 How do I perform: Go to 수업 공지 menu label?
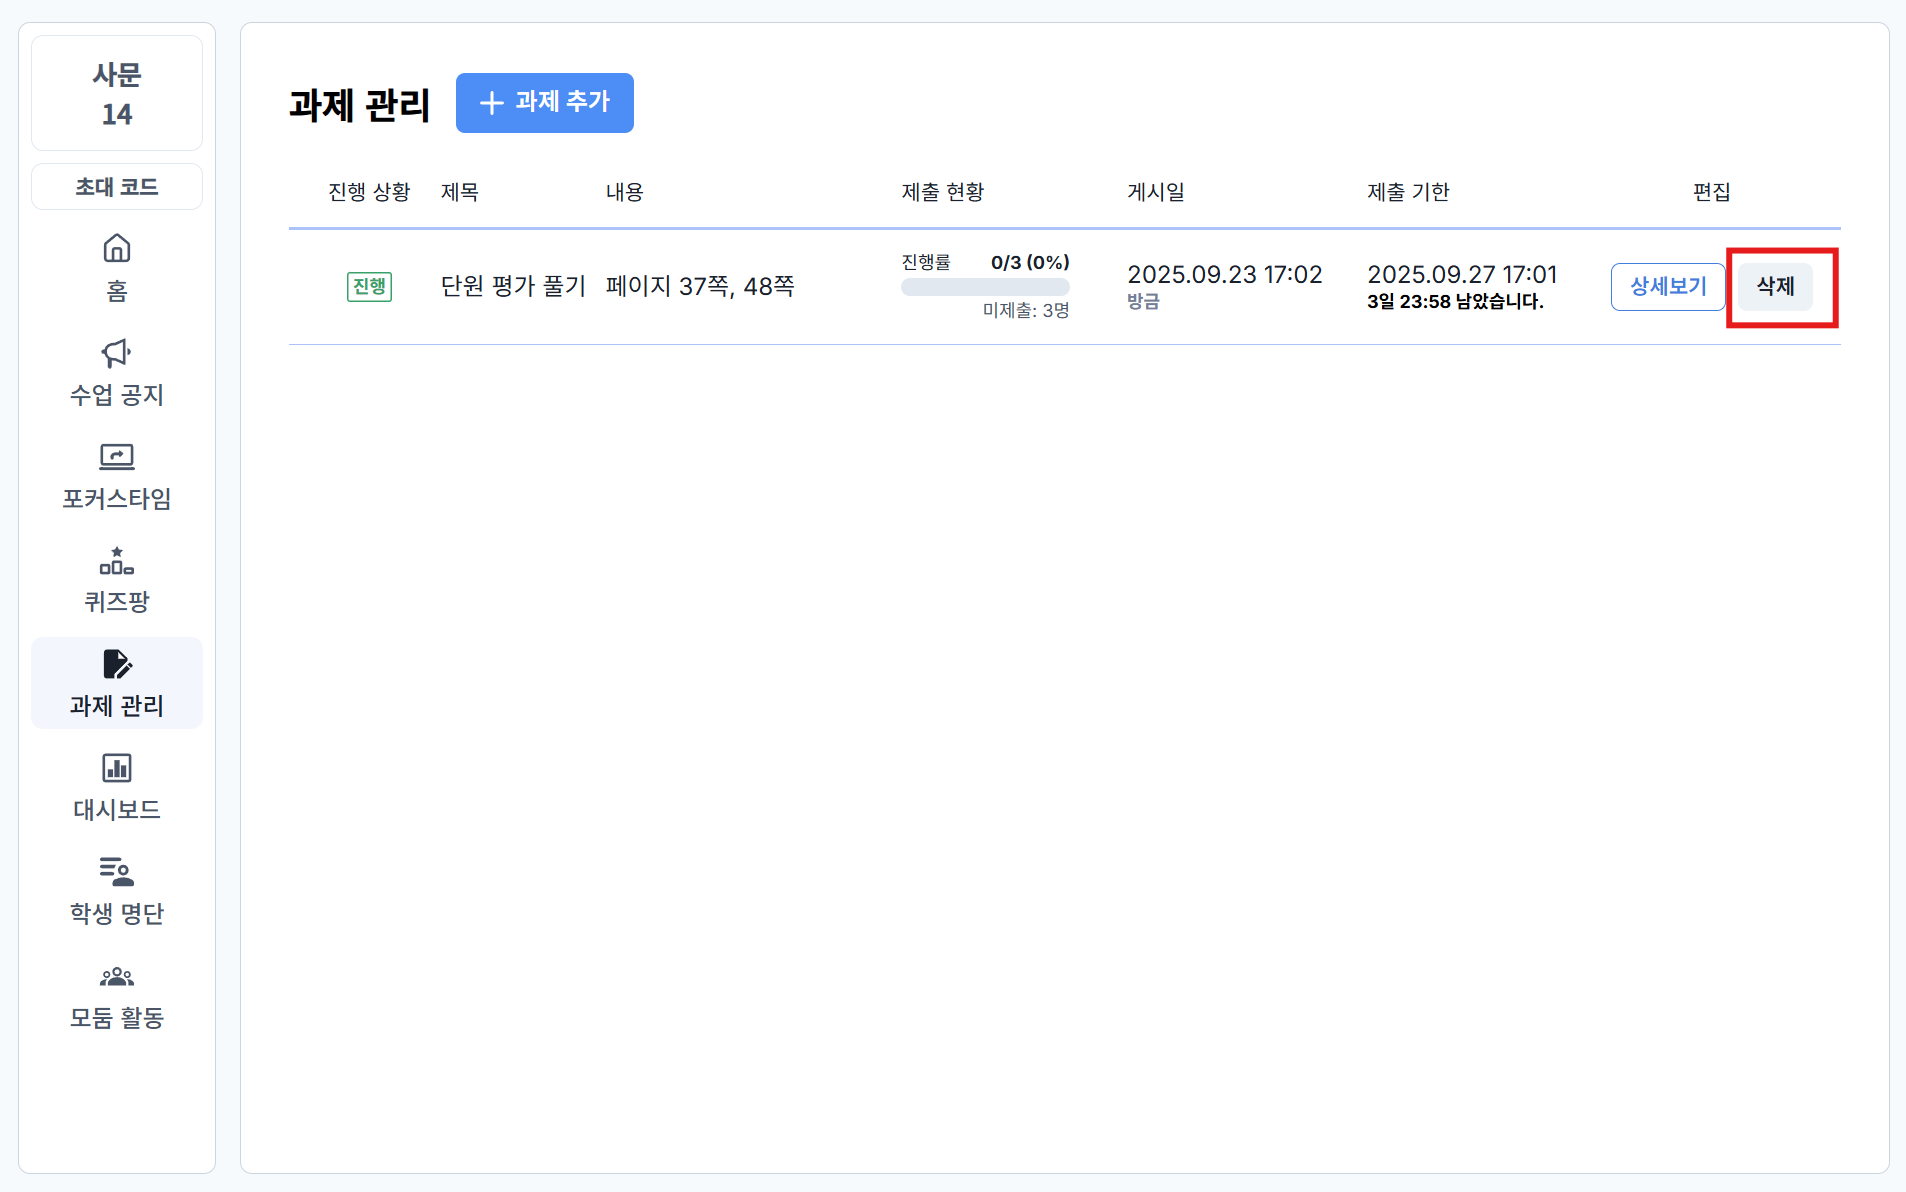tap(117, 395)
